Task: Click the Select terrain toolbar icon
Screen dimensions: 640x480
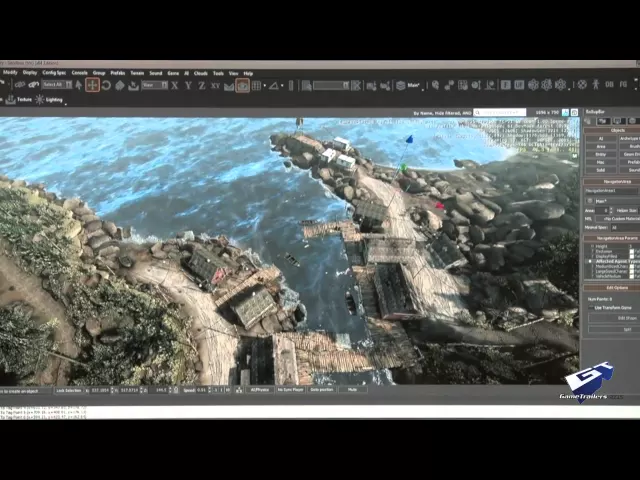Action: coord(133,85)
